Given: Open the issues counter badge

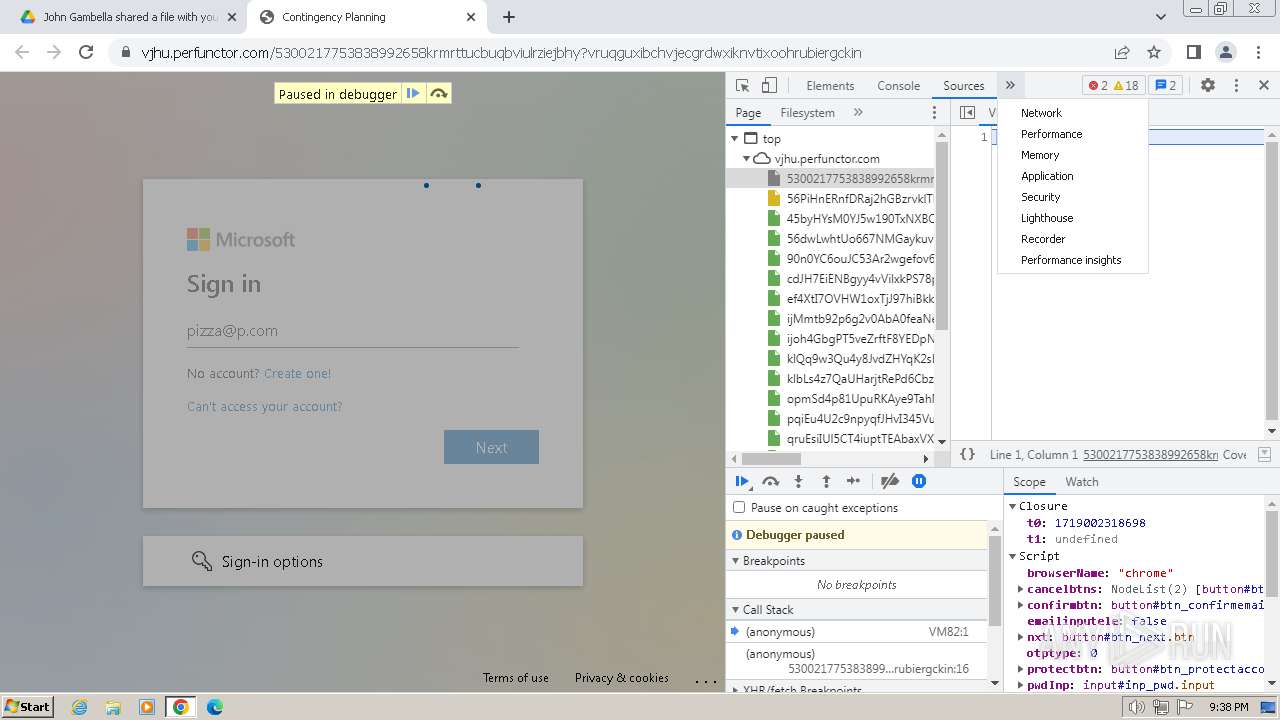Looking at the screenshot, I should tap(1166, 86).
